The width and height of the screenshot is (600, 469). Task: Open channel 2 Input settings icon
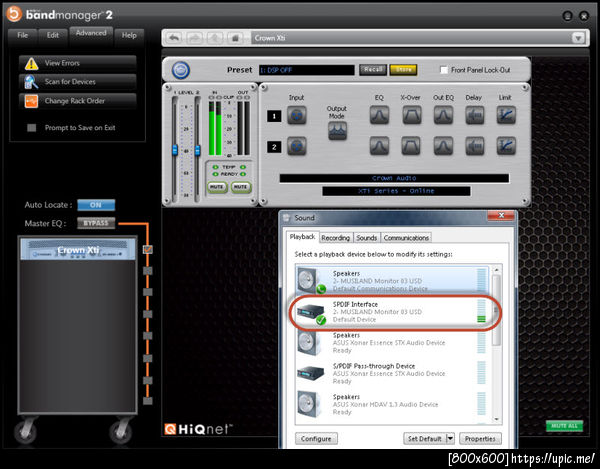(x=297, y=146)
